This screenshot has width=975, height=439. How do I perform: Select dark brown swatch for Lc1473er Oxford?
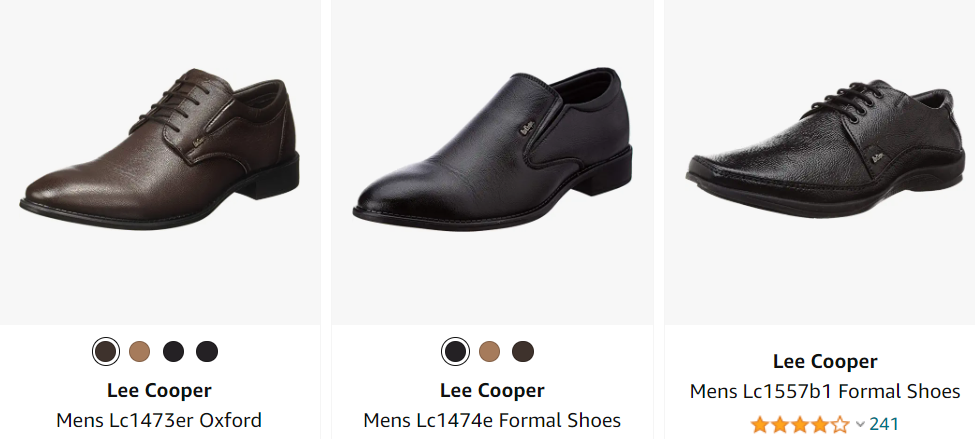(105, 352)
